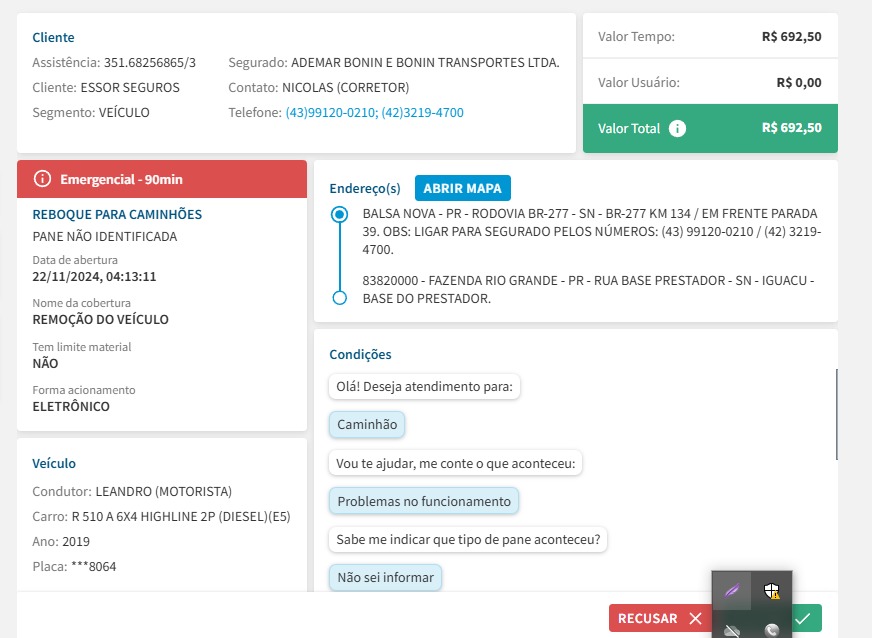The height and width of the screenshot is (638, 872).
Task: Click the ESSOR SEGUROS client name
Action: click(130, 87)
